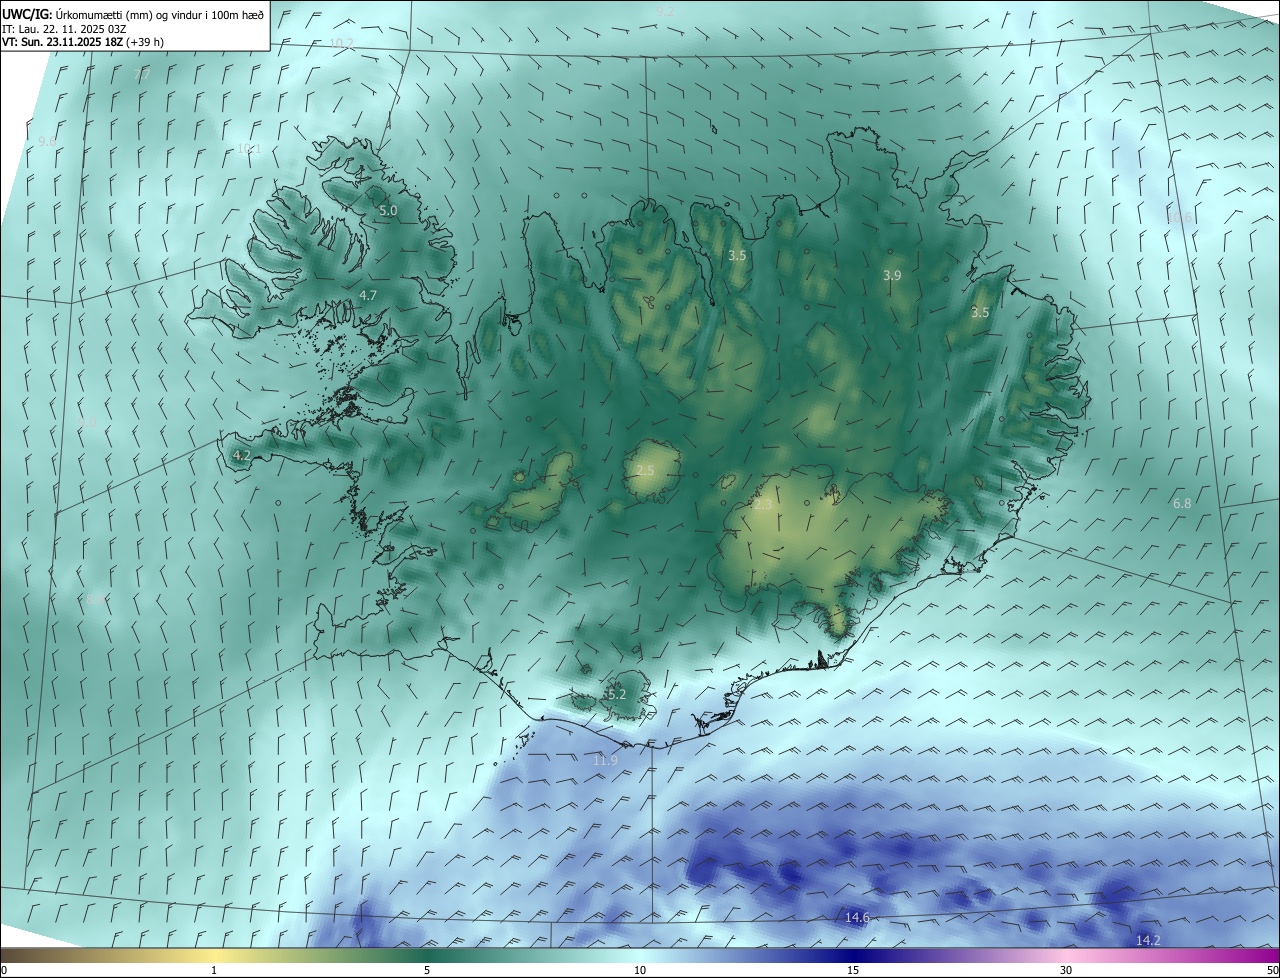Image resolution: width=1280 pixels, height=978 pixels.
Task: Click the 4.7 value label on the map
Action: click(x=368, y=295)
